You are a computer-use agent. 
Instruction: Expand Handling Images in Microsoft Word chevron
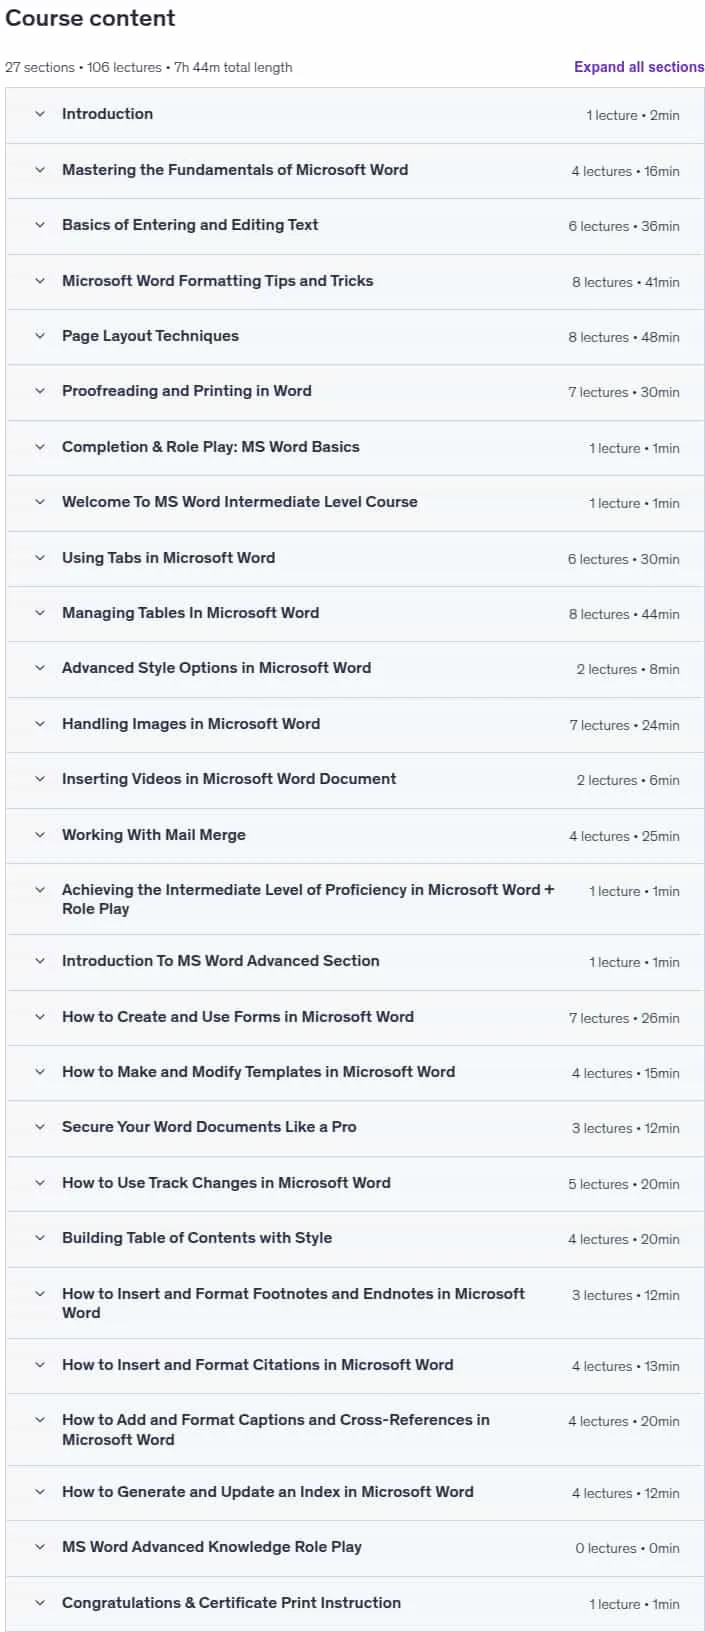pyautogui.click(x=40, y=724)
